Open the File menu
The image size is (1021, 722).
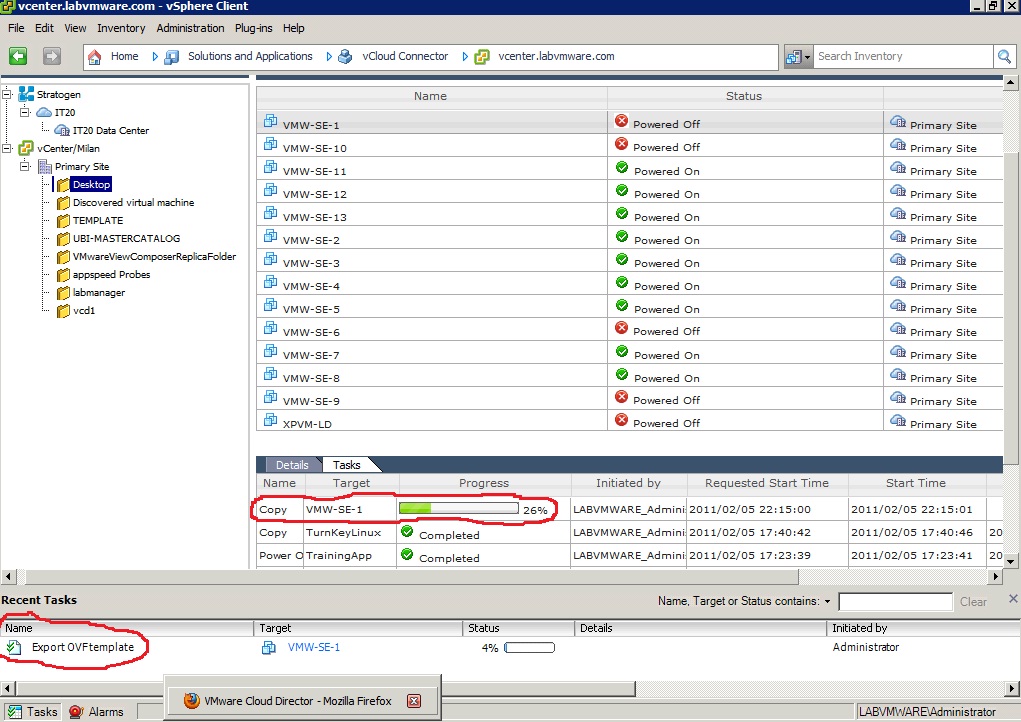[x=16, y=28]
